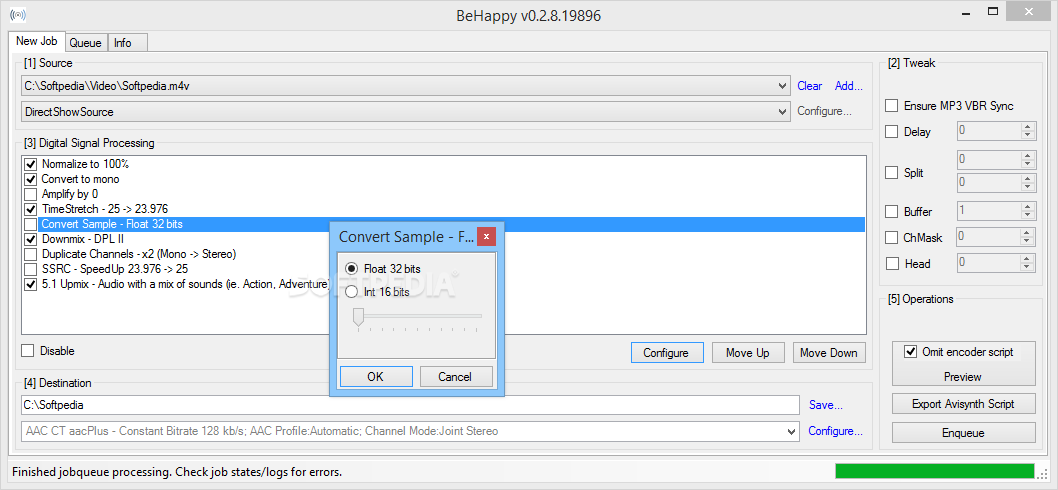Check the Convert Sample Float 32 bits box

click(30, 224)
